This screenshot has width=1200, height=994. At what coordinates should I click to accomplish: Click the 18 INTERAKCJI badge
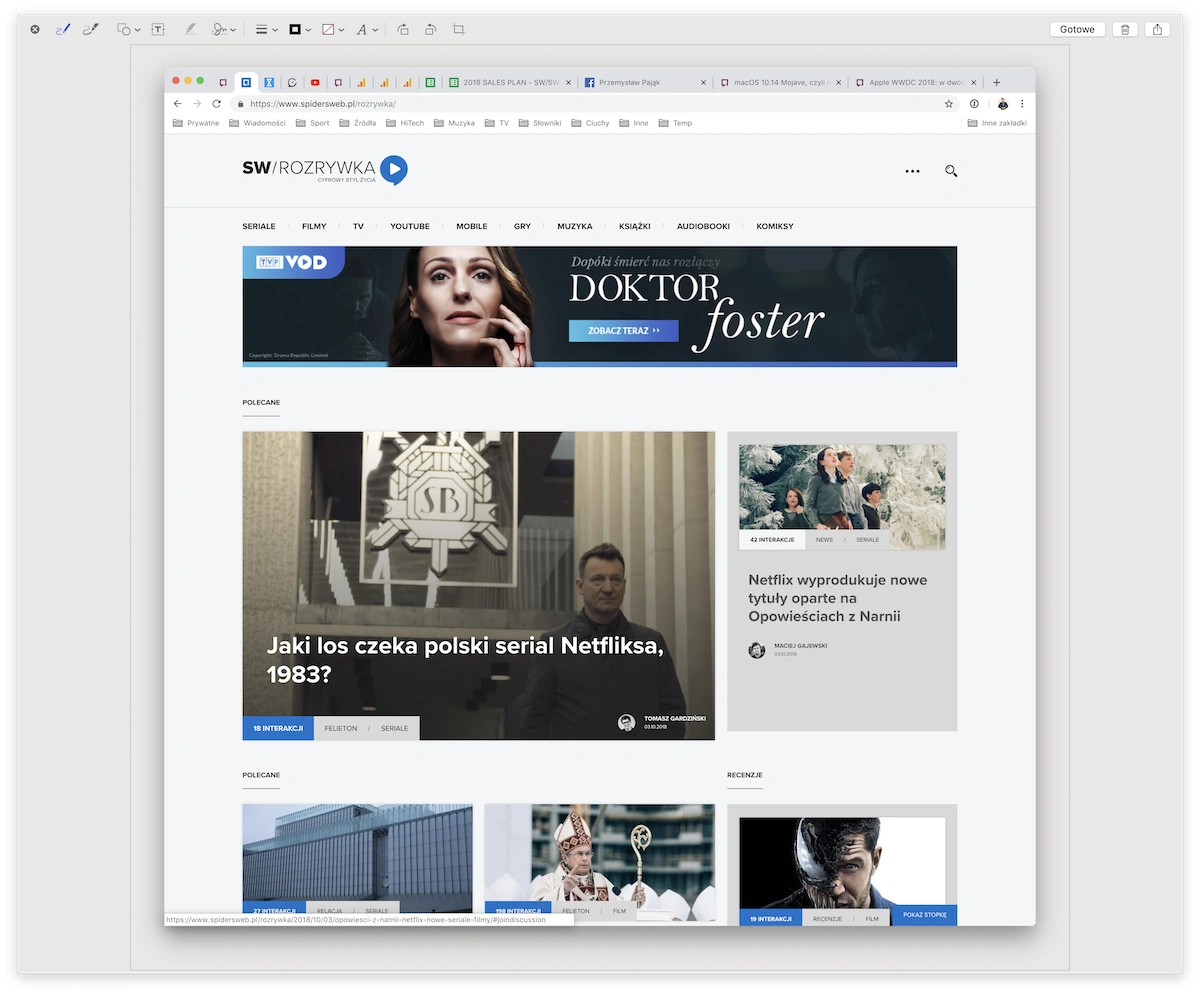278,728
